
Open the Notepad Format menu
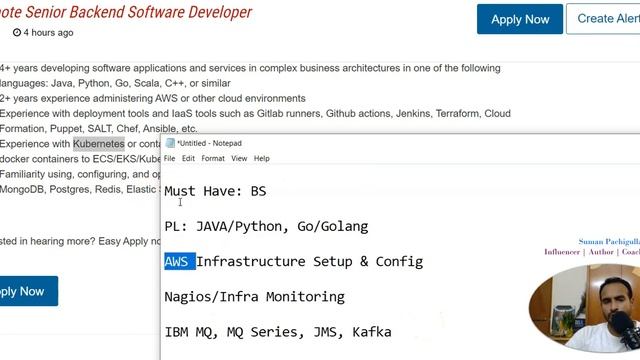(213, 158)
